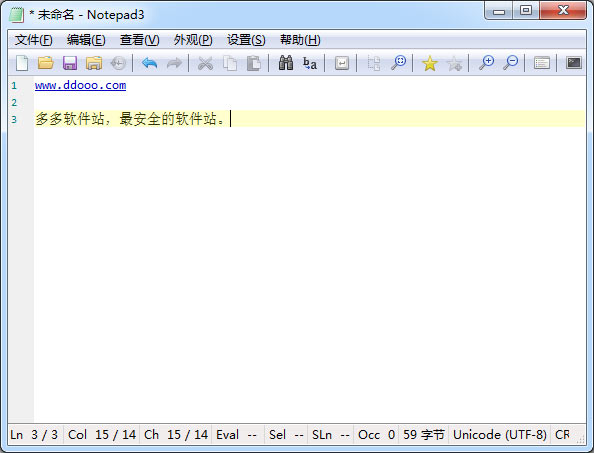Click the command line console icon
Image resolution: width=594 pixels, height=453 pixels.
tap(574, 63)
